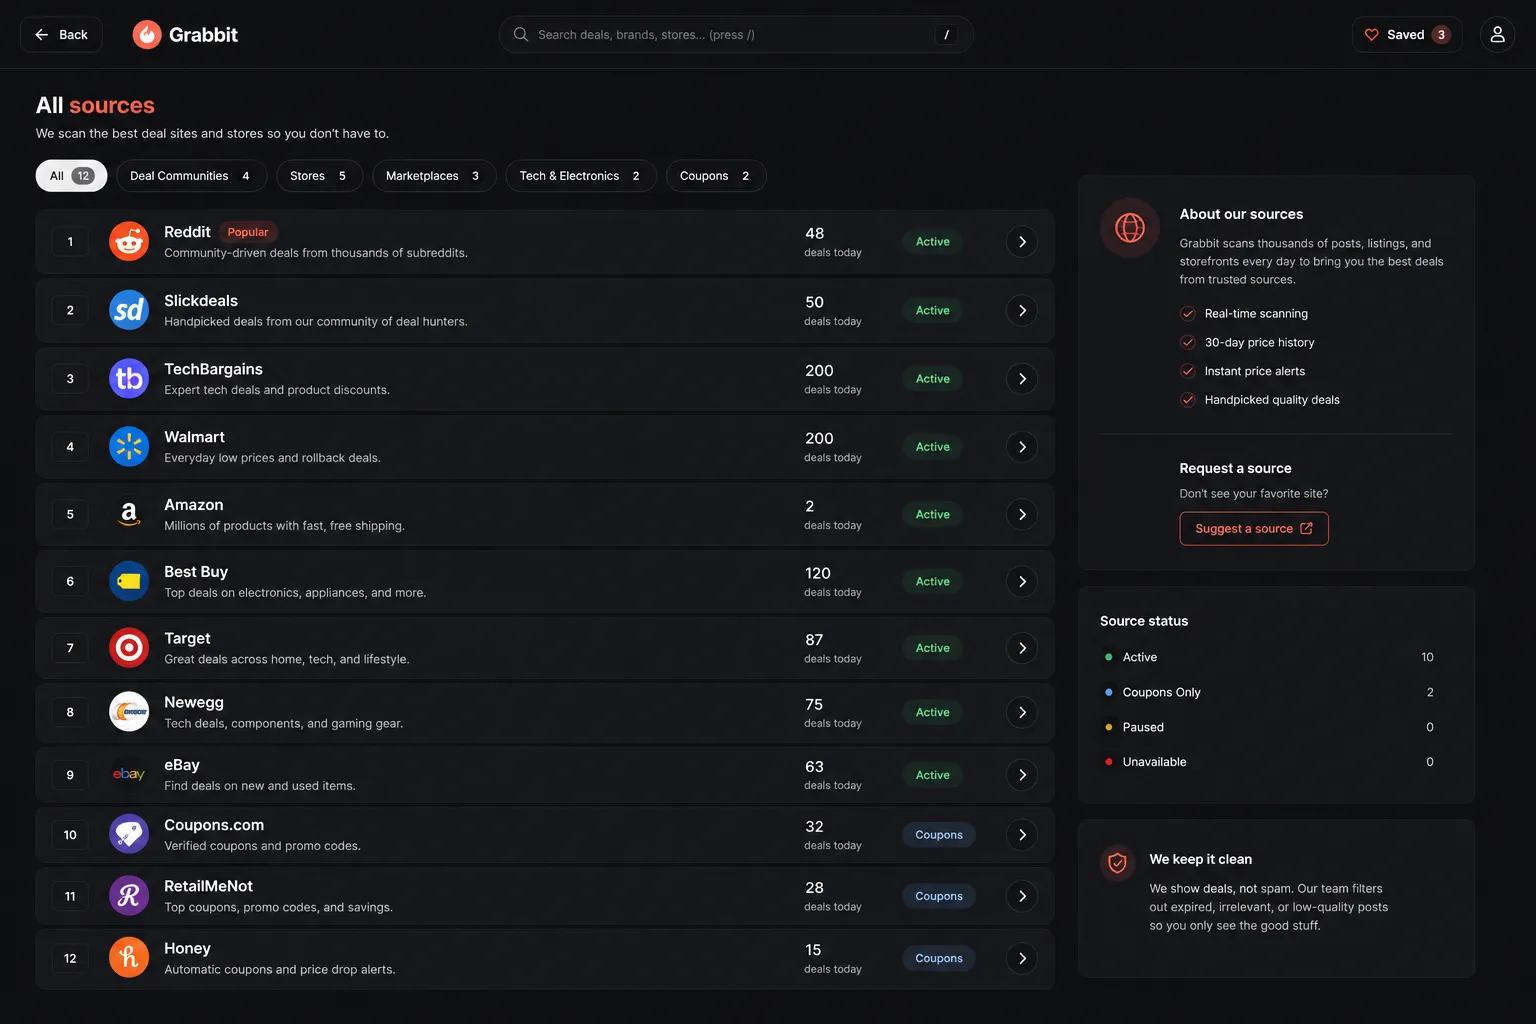This screenshot has height=1024, width=1536.
Task: Click the RetailMeNot logo icon
Action: [129, 896]
